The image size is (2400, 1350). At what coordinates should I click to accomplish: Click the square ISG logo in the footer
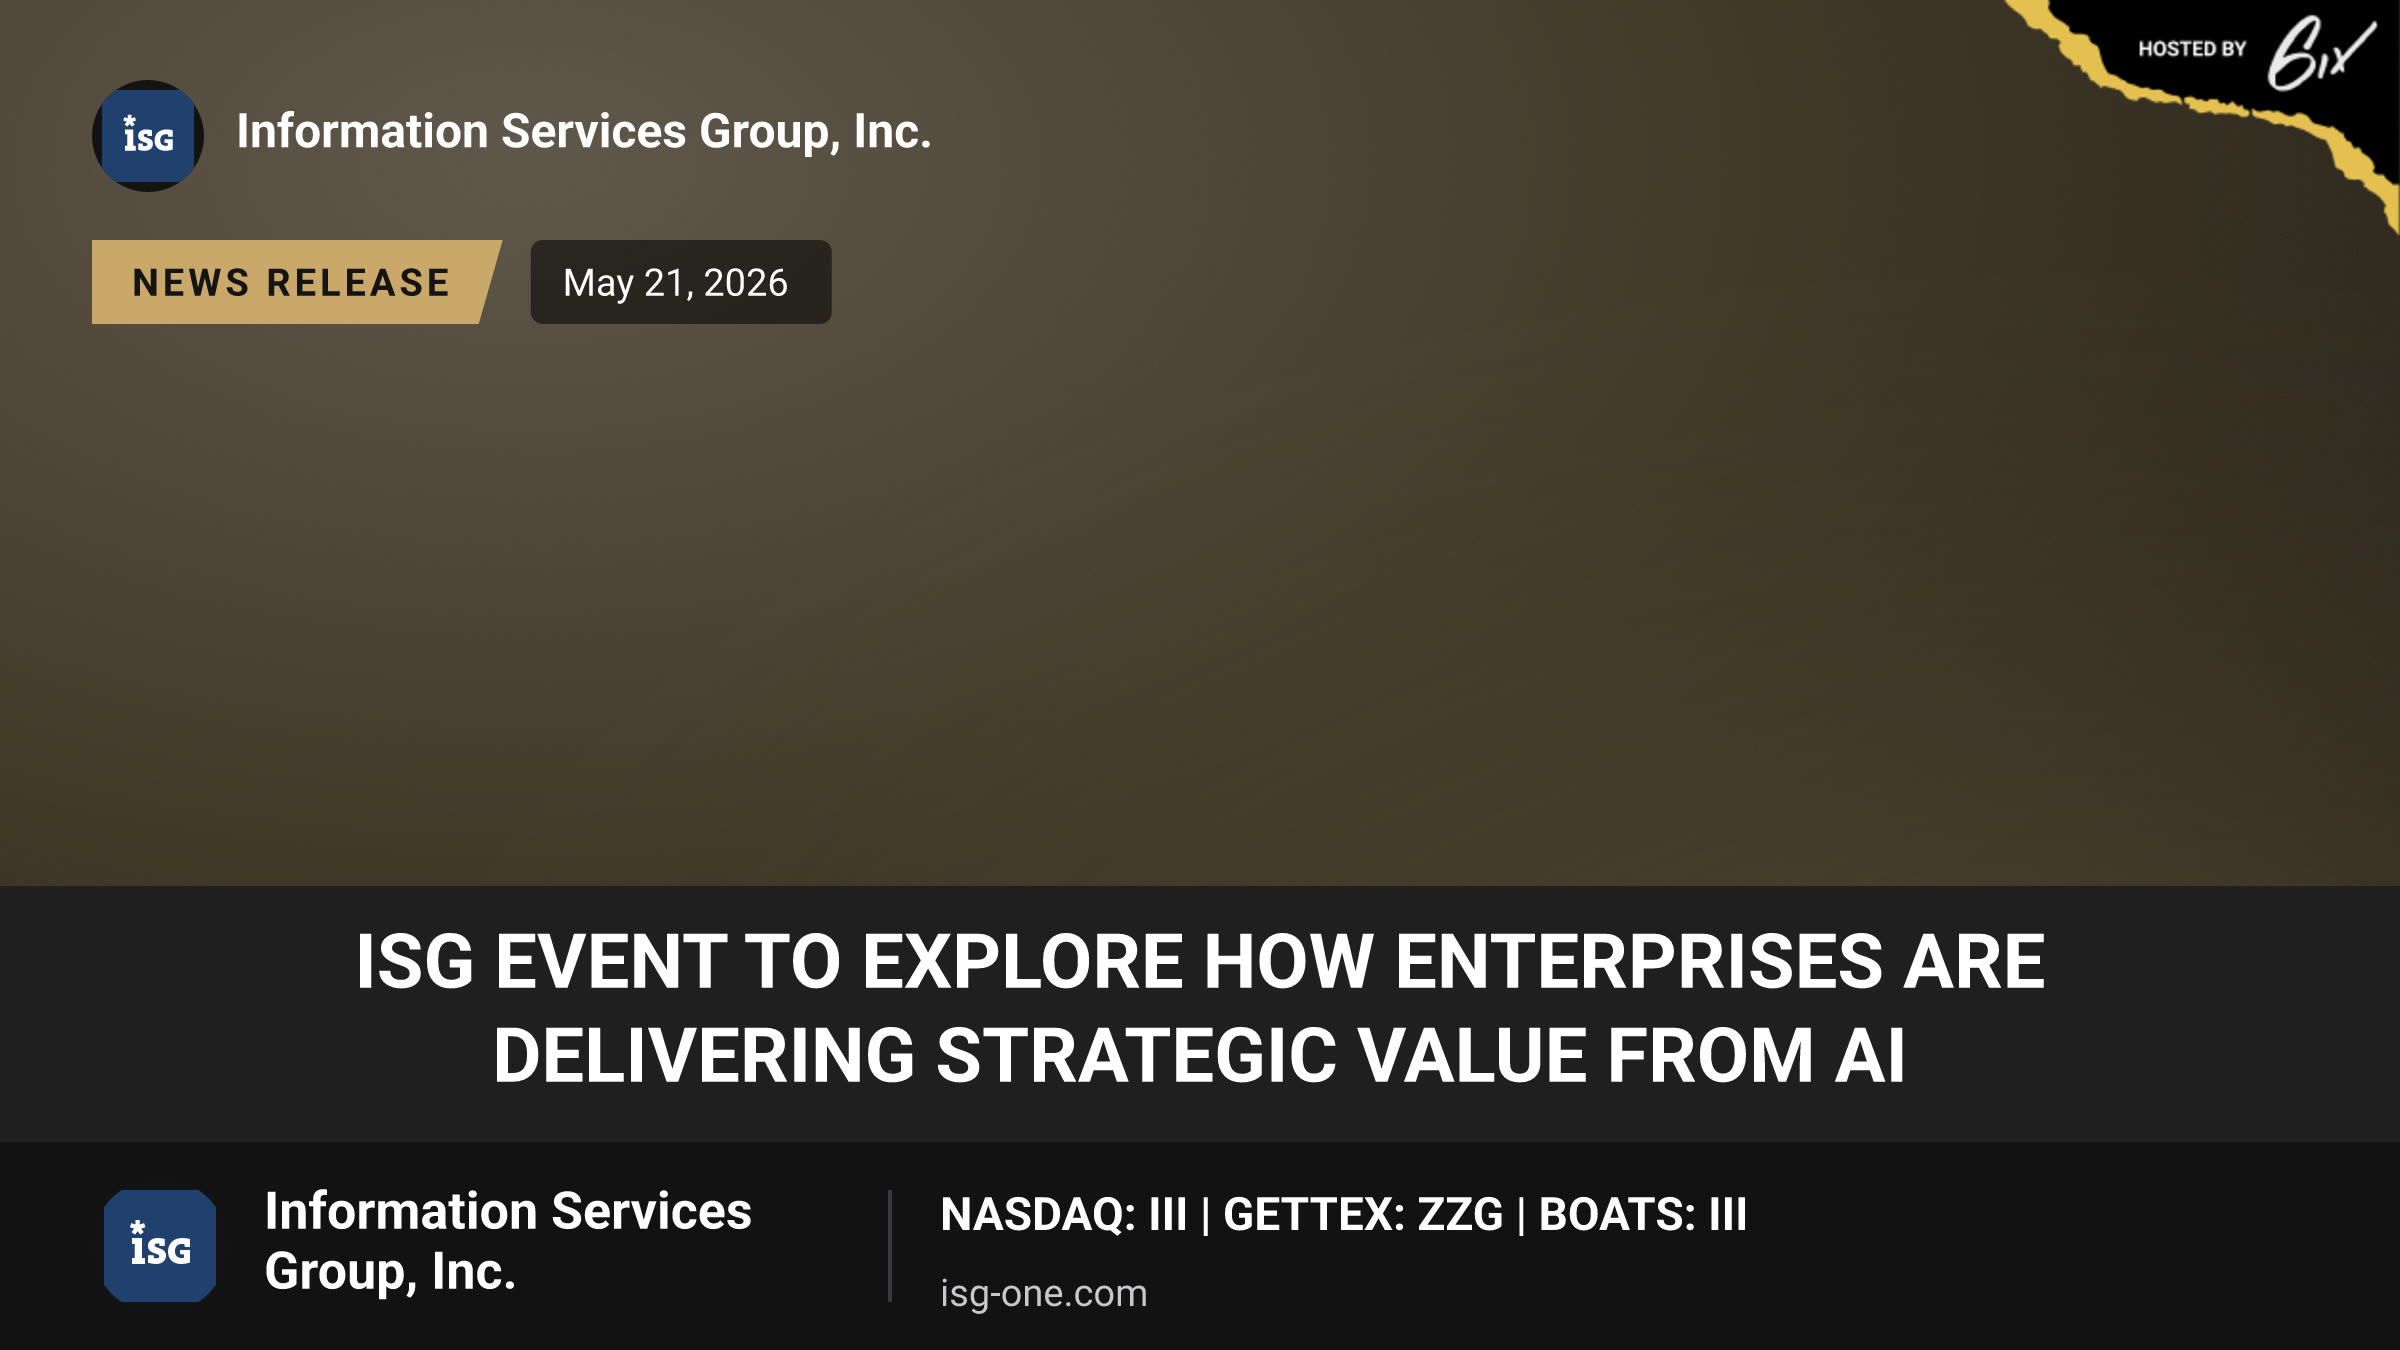click(x=160, y=1246)
